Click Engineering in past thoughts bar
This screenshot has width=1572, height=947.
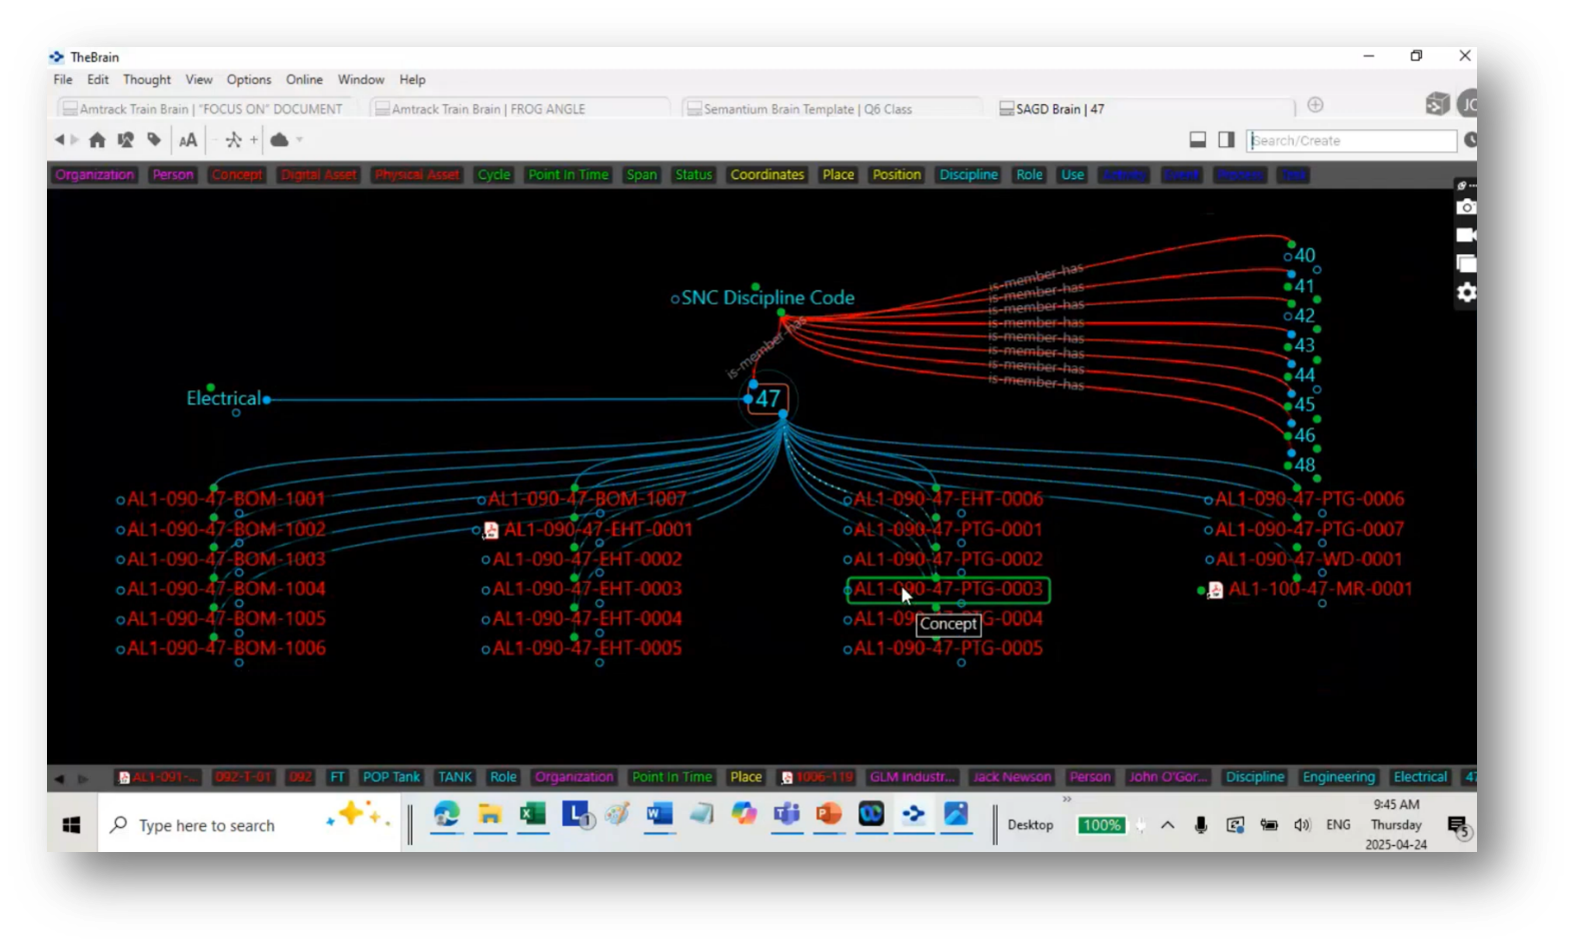click(x=1338, y=777)
